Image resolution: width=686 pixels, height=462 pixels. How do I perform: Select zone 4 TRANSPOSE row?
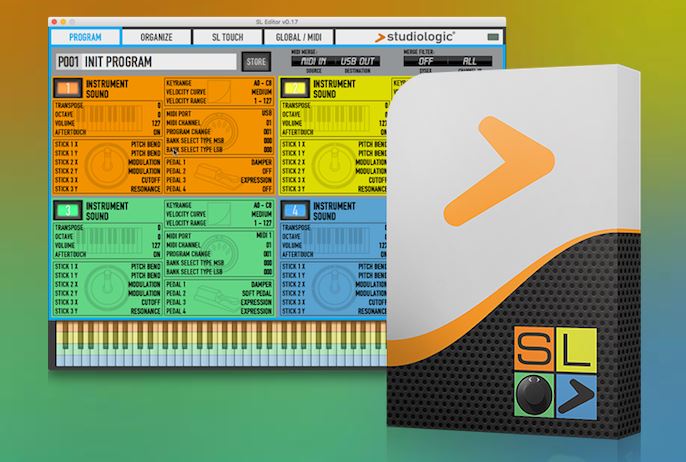(334, 228)
